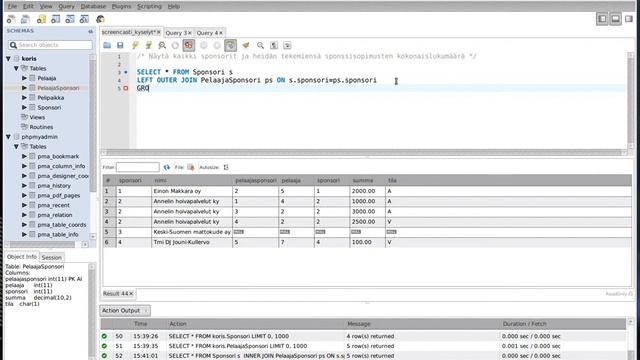Screen dimensions: 640x360
Task: Open the Query menu
Action: 66,7
